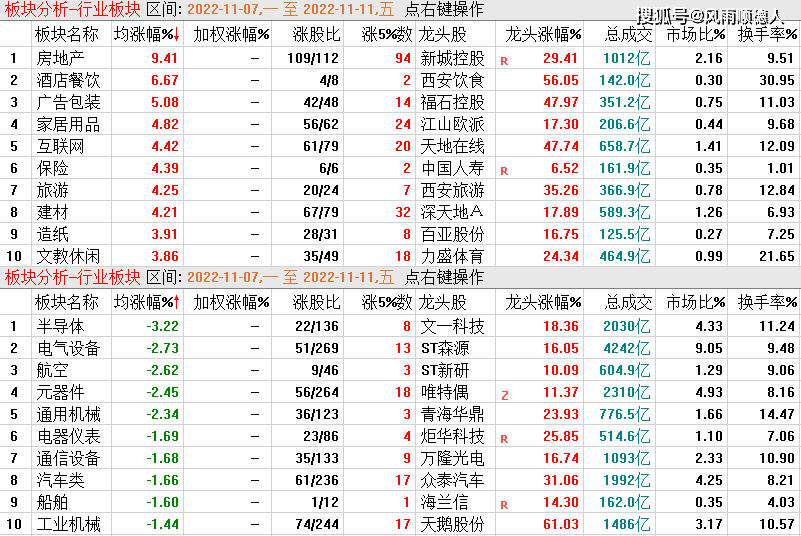The image size is (801, 536).
Task: Select the 房地产 sector row
Action: (x=60, y=58)
